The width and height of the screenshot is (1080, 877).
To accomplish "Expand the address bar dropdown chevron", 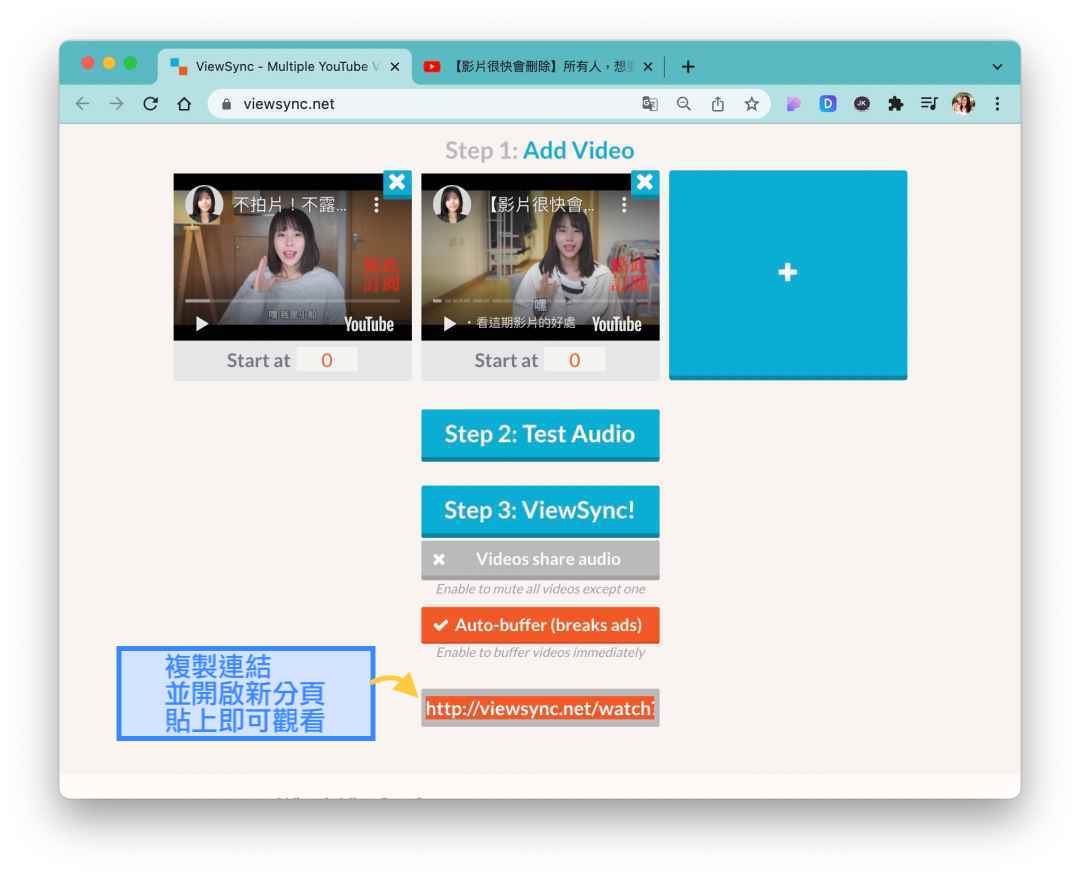I will (x=997, y=67).
